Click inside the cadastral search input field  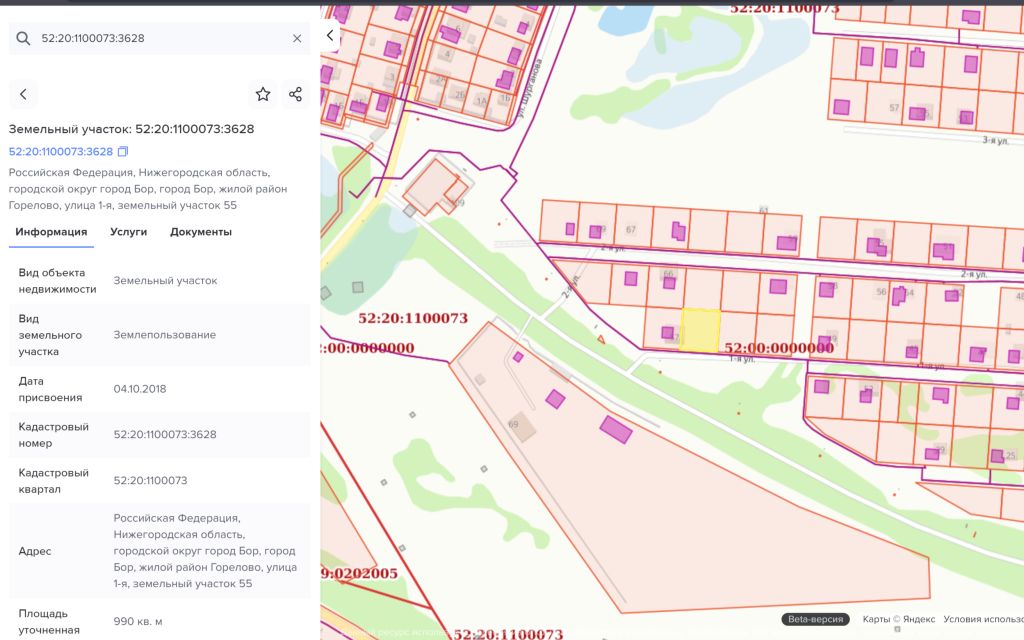tap(160, 38)
